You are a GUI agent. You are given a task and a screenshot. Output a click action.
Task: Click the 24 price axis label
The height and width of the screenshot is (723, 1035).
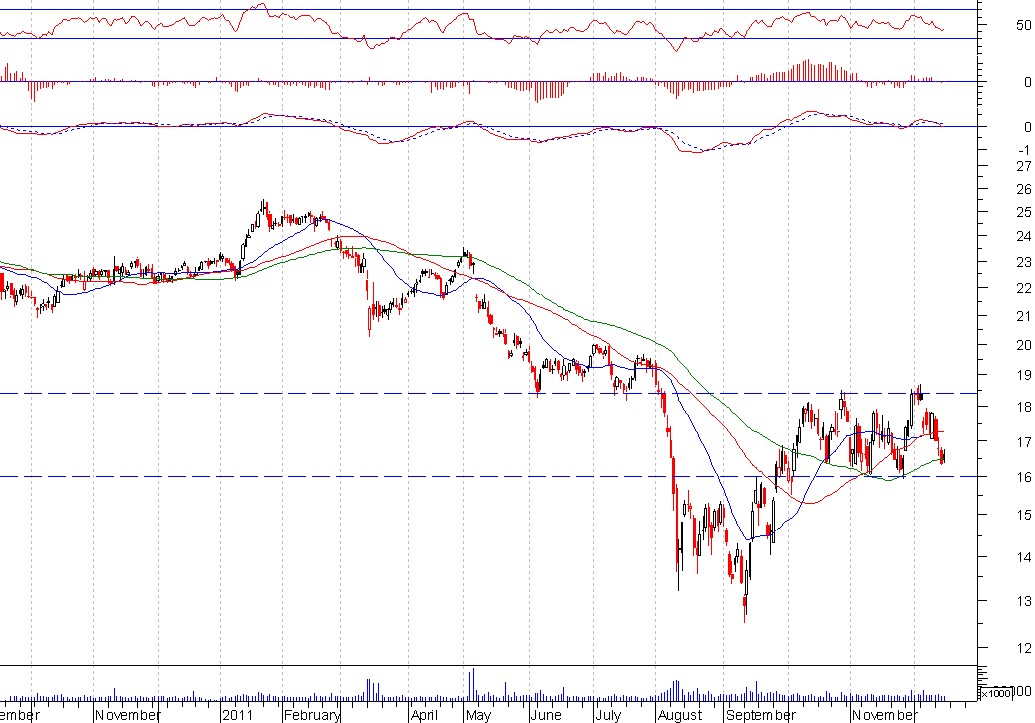1023,236
